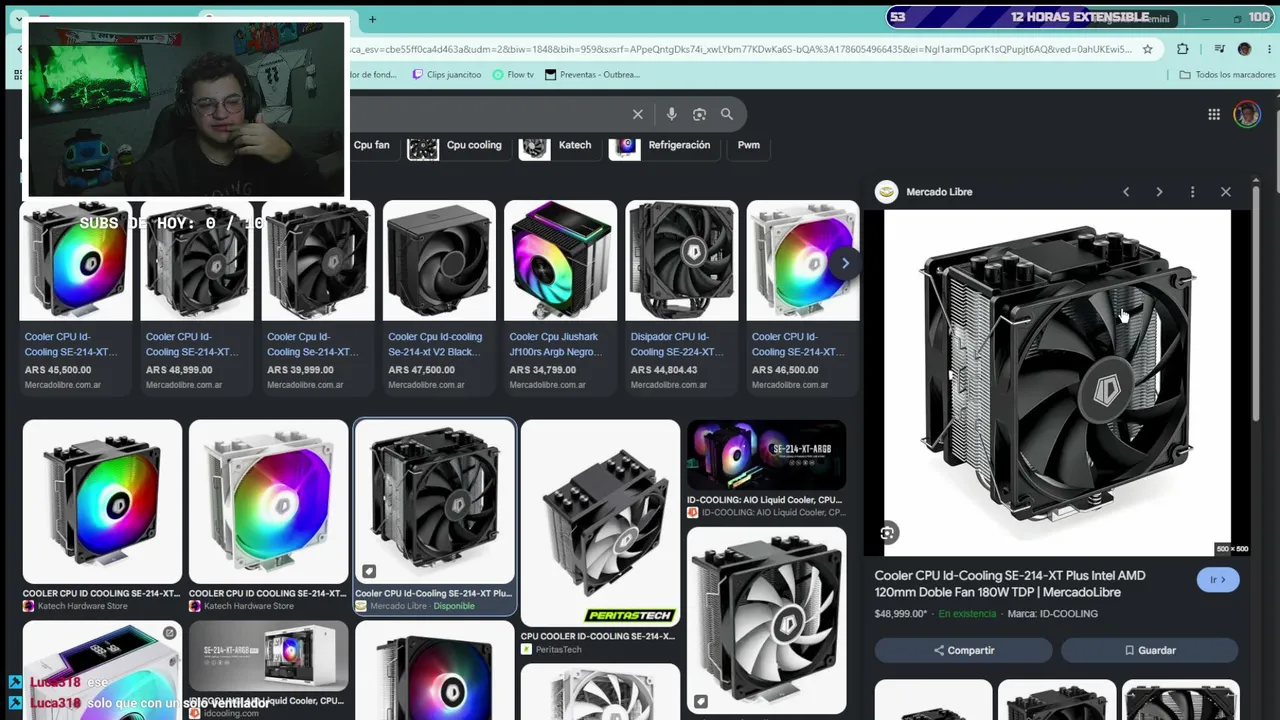Advance the product carousel with the right arrow
The height and width of the screenshot is (720, 1280).
(845, 263)
